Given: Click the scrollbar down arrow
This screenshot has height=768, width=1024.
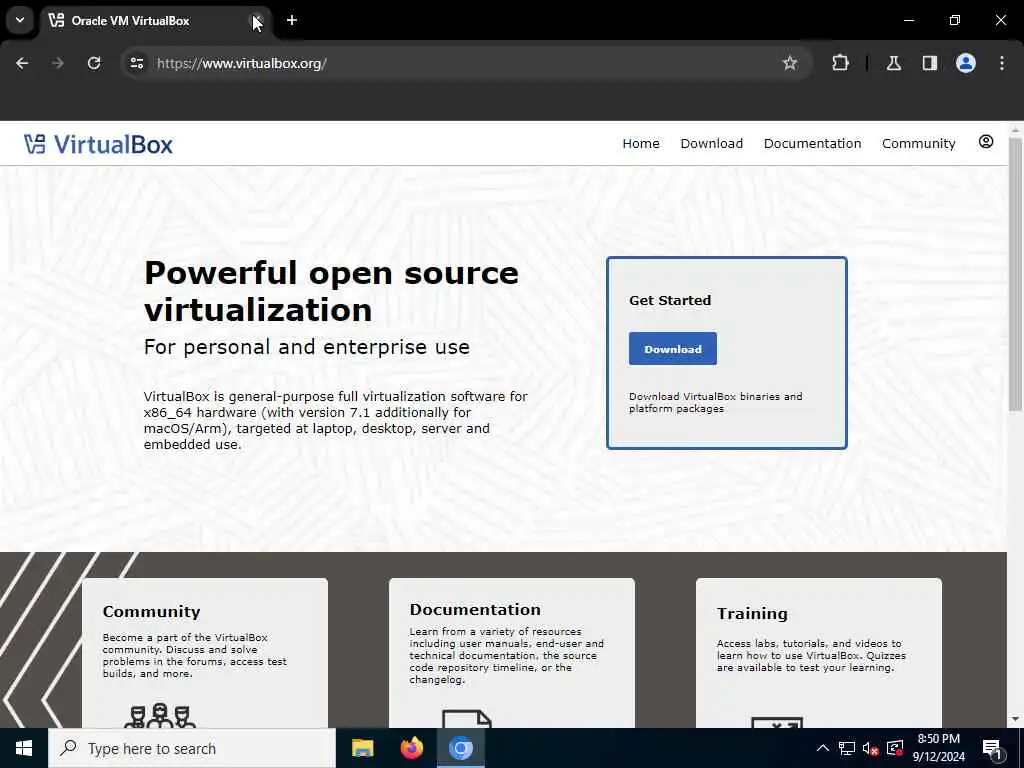Looking at the screenshot, I should coord(1015,719).
